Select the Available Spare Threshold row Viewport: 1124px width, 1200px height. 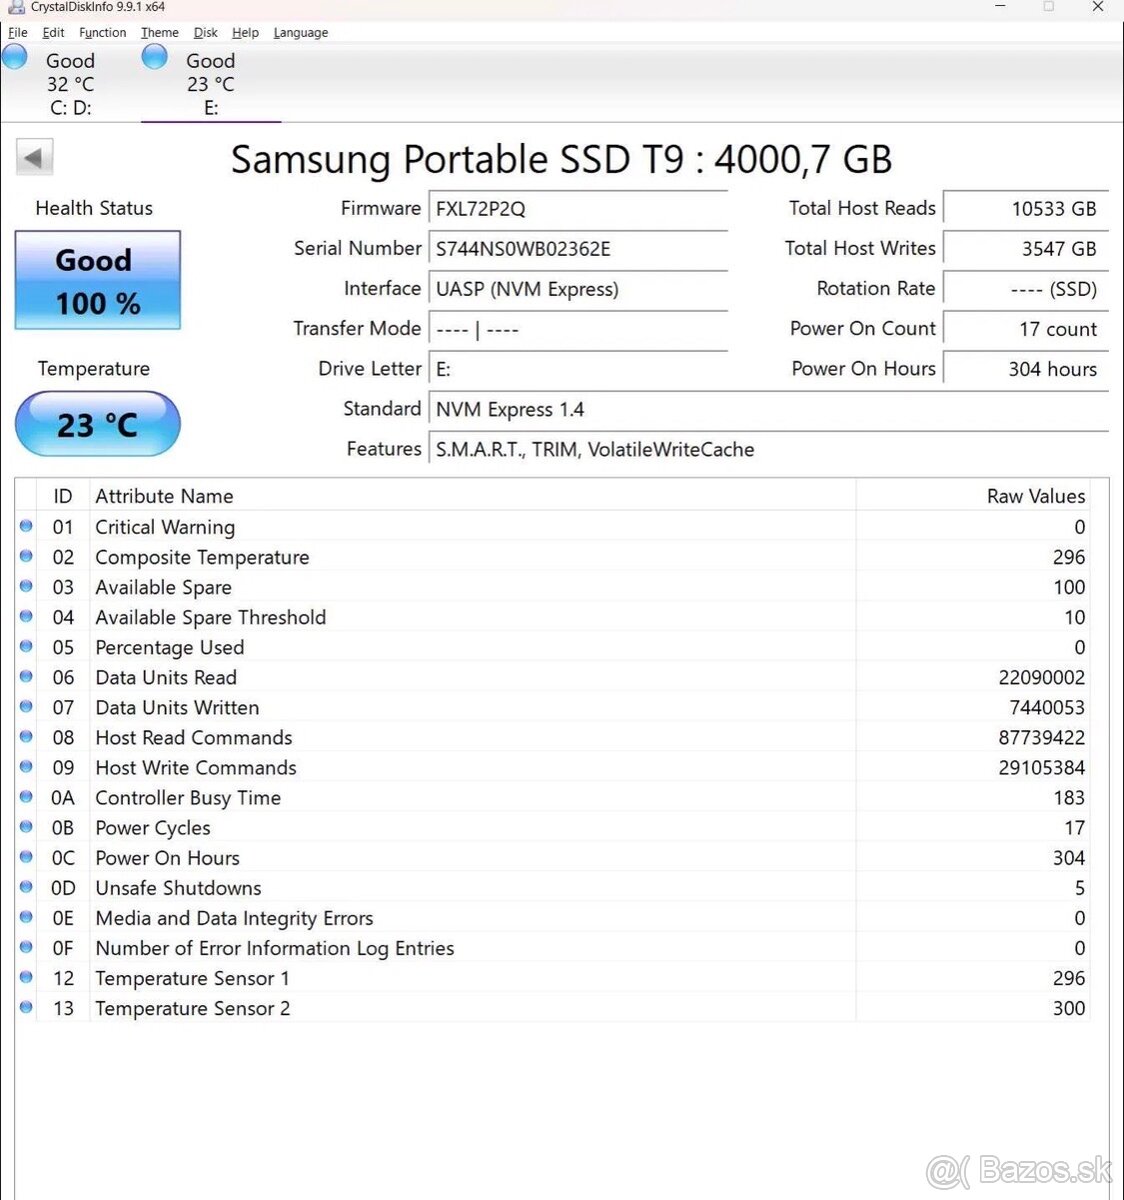(553, 617)
